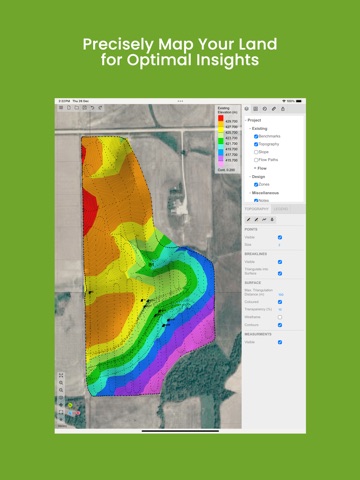360x480 pixels.
Task: Zoom in using the upper magnifier icon
Action: [x=61, y=383]
